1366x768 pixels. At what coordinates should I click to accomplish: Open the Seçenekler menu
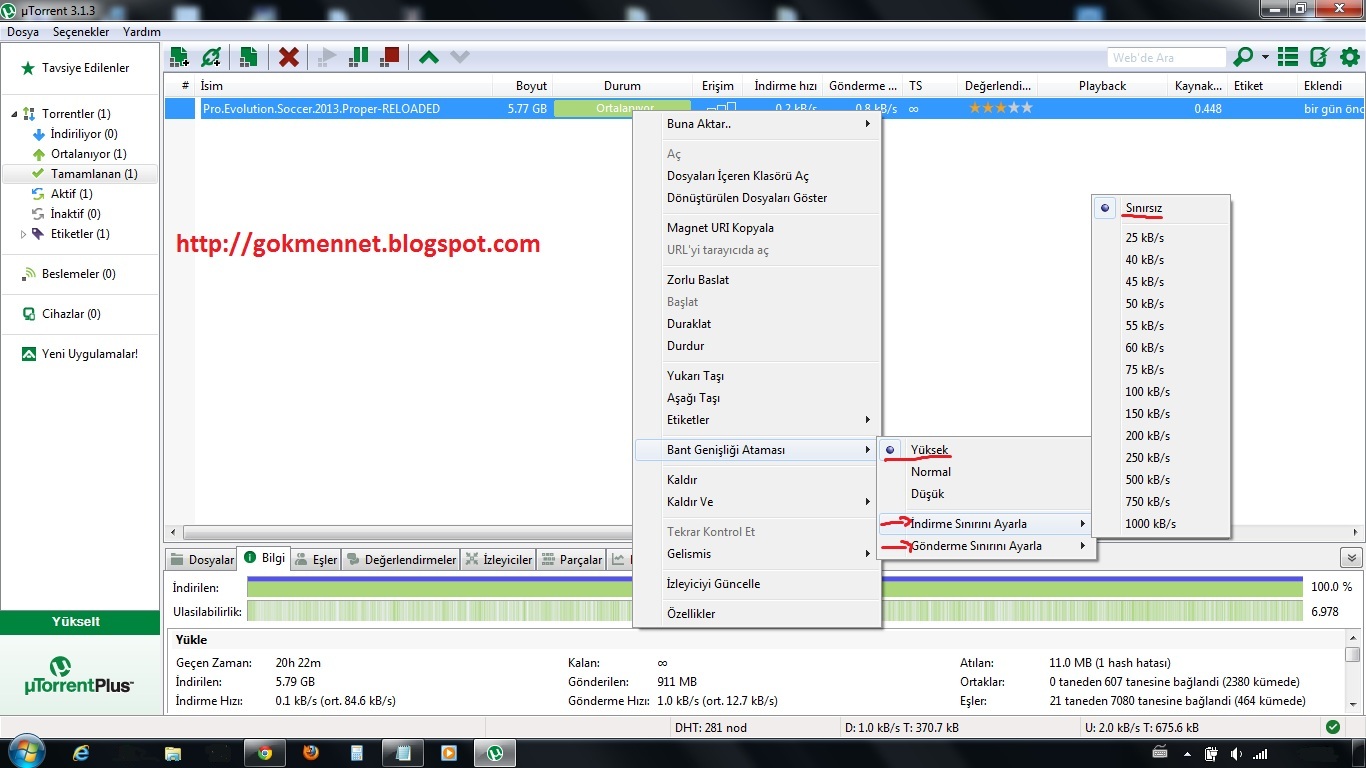[x=81, y=32]
